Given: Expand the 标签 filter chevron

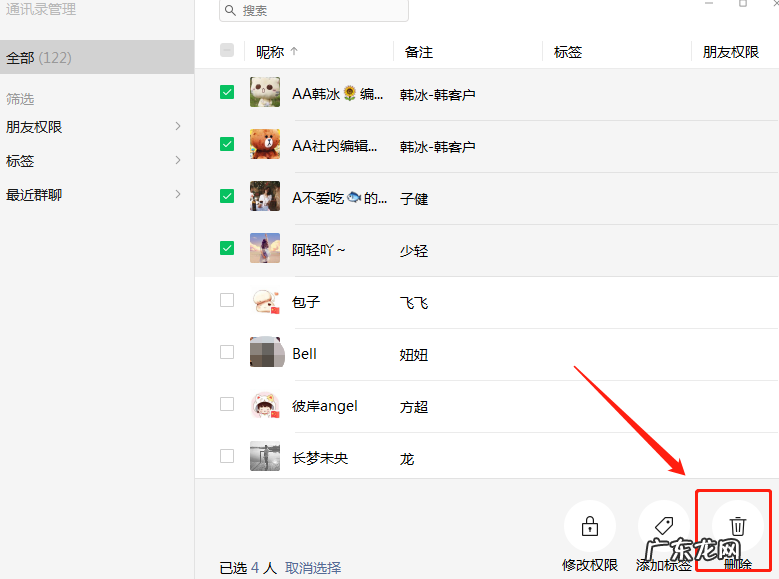Looking at the screenshot, I should (178, 160).
